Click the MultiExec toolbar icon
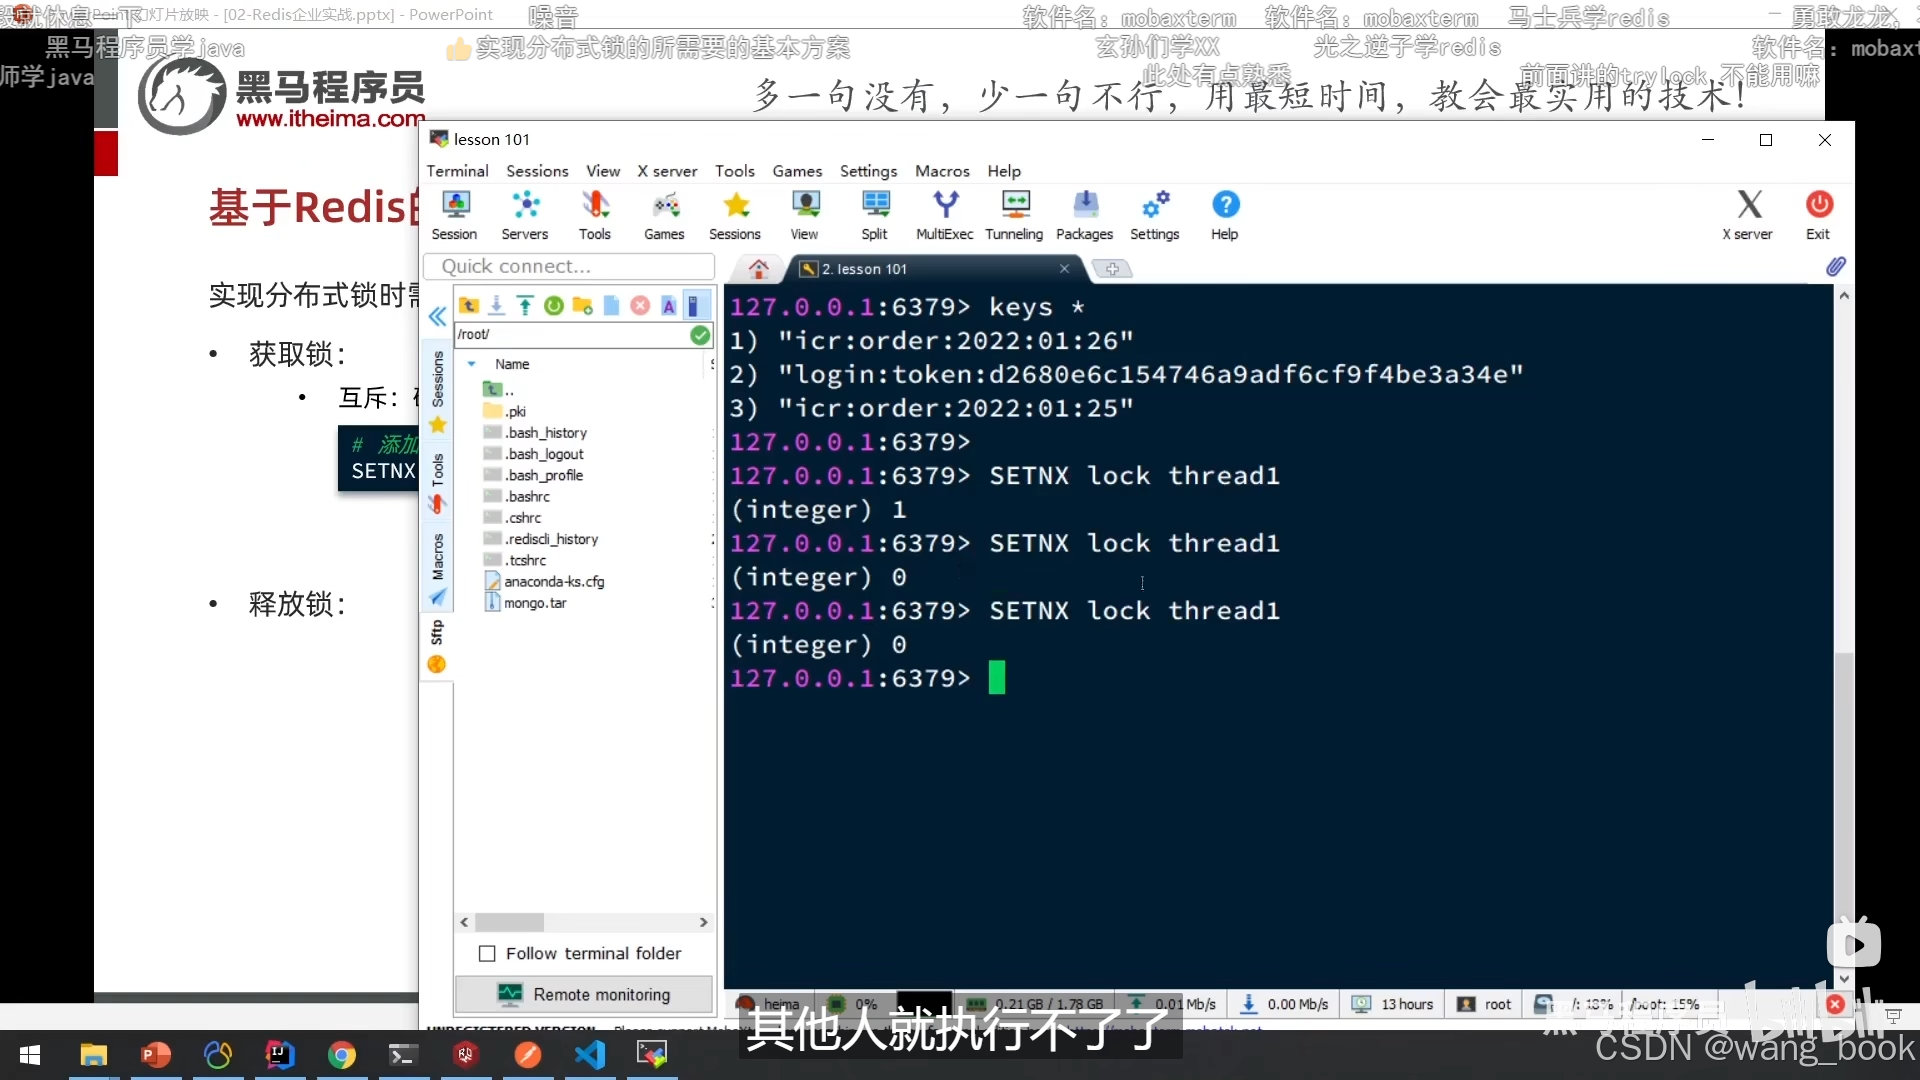1920x1080 pixels. point(944,215)
